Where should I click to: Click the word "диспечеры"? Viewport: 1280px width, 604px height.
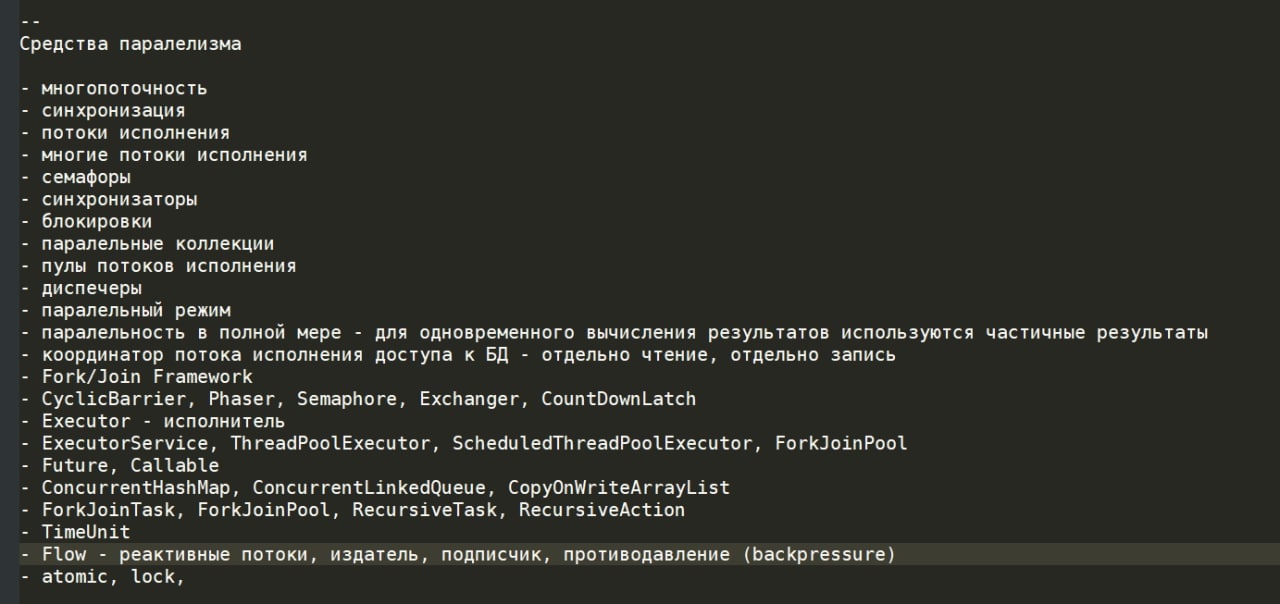91,288
